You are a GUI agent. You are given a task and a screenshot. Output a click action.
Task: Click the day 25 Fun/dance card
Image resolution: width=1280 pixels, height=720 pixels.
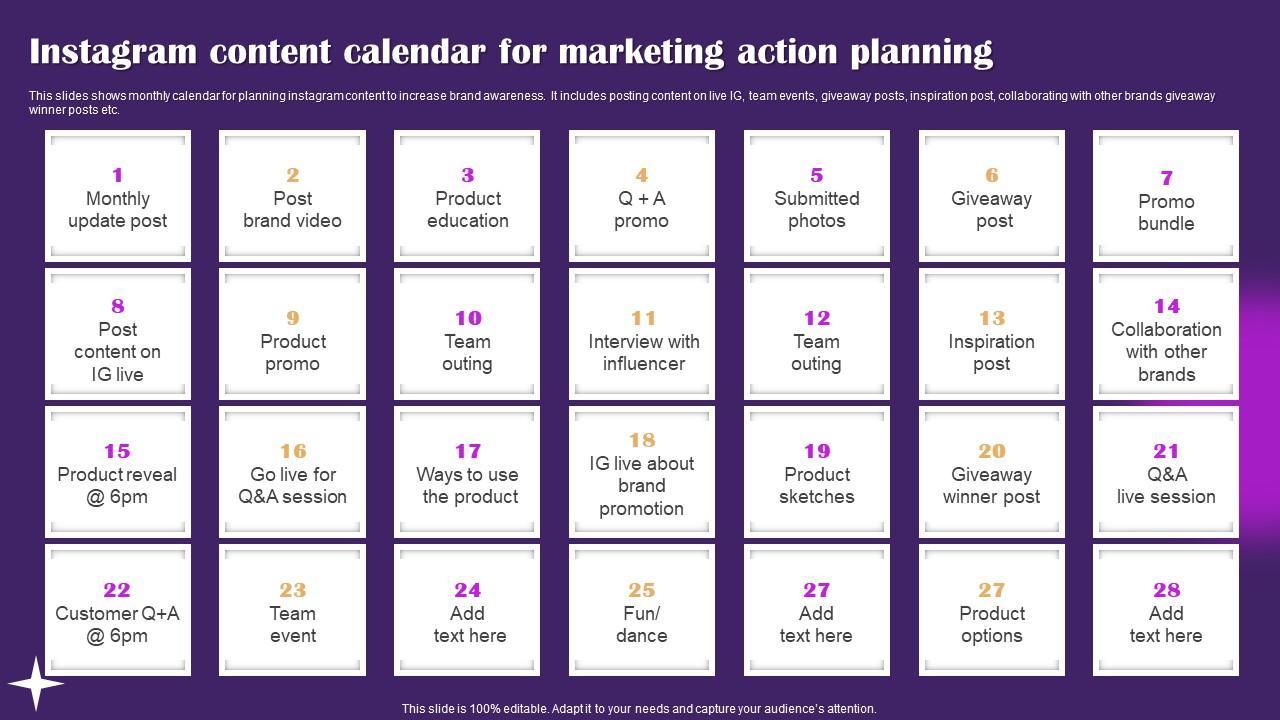642,611
